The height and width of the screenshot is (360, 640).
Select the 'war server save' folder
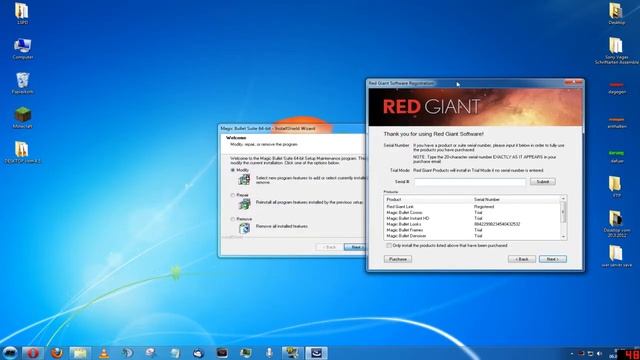[x=616, y=256]
